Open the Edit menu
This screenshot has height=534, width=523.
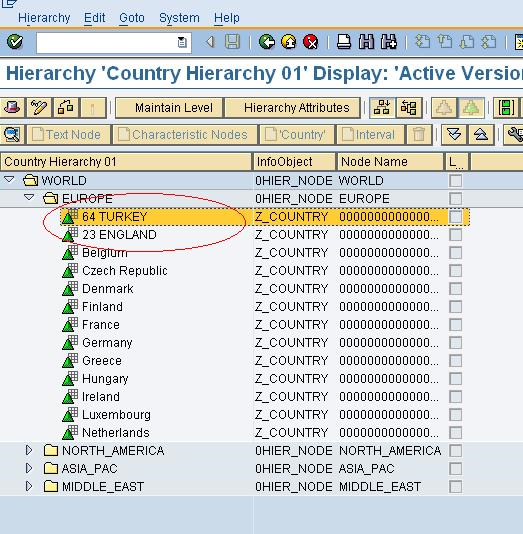[95, 18]
